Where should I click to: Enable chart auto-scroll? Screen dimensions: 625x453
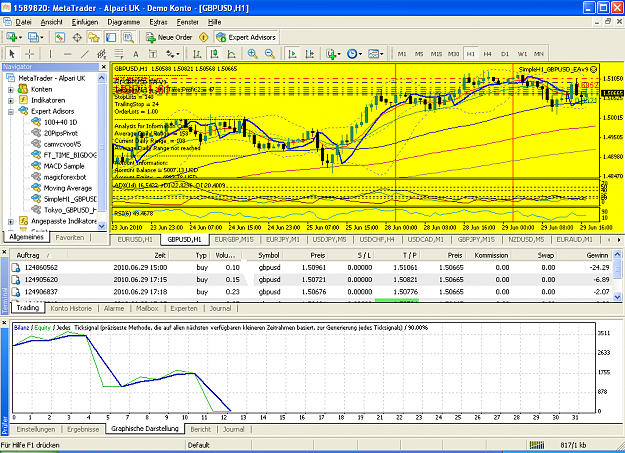(x=293, y=54)
